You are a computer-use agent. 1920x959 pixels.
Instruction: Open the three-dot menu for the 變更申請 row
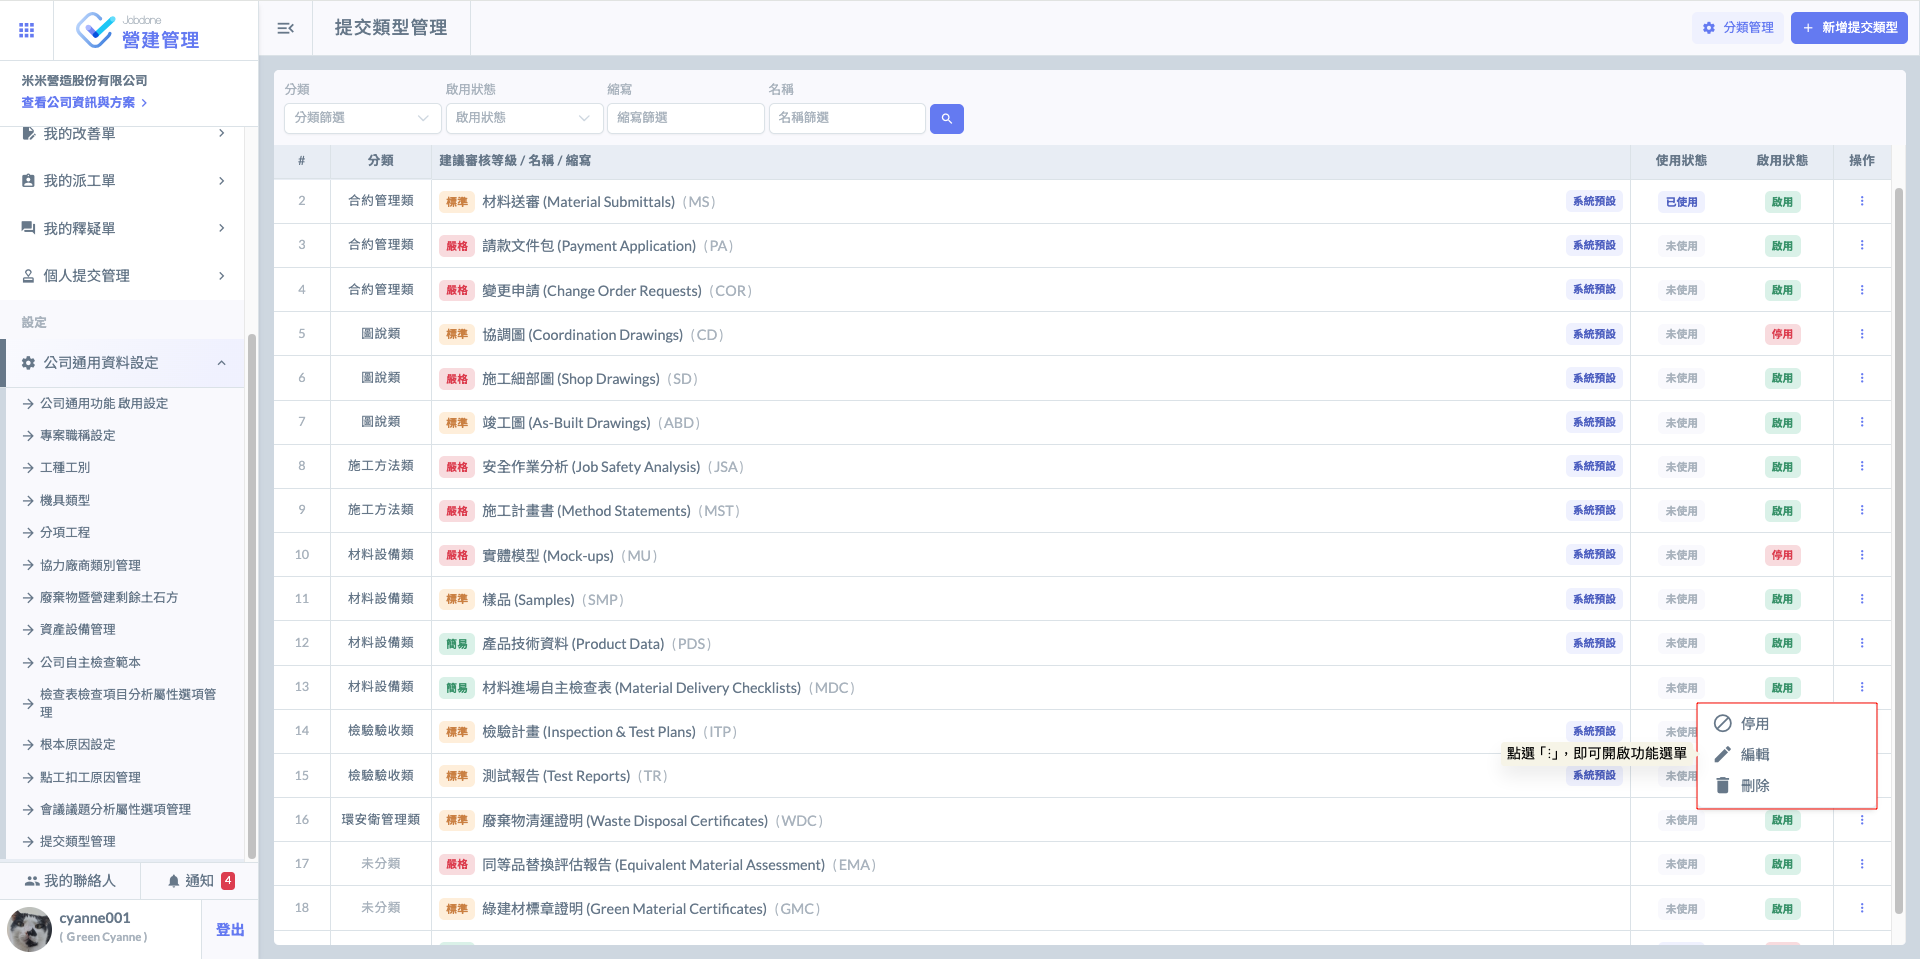tap(1861, 290)
